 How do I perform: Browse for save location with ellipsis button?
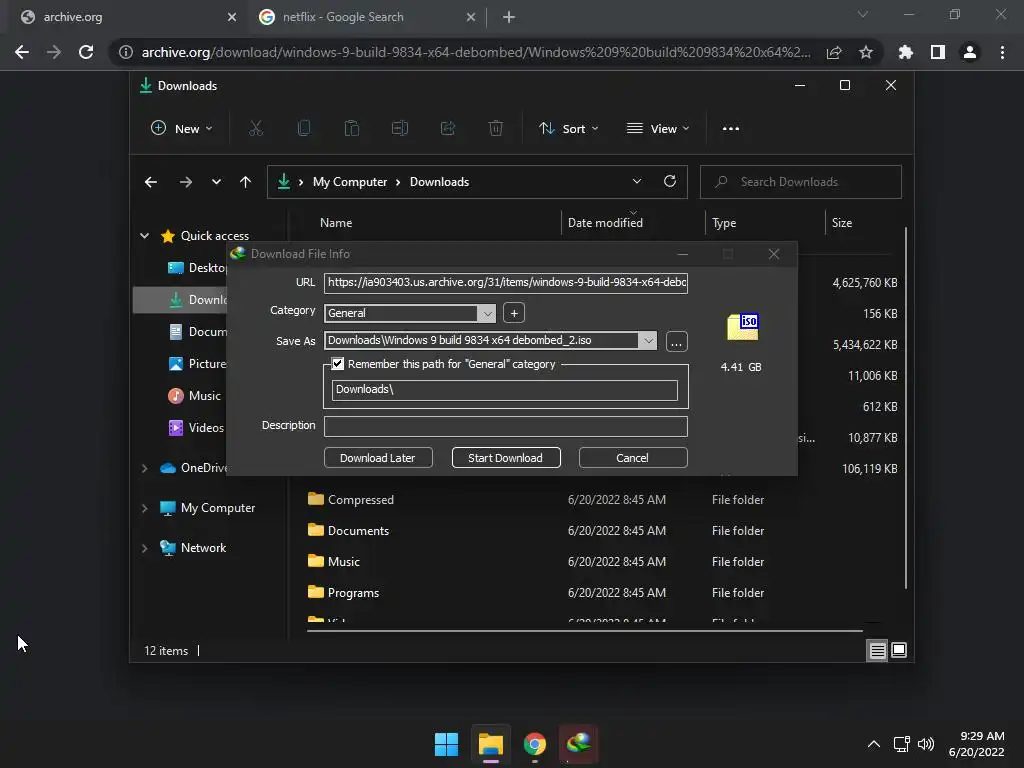(x=677, y=342)
